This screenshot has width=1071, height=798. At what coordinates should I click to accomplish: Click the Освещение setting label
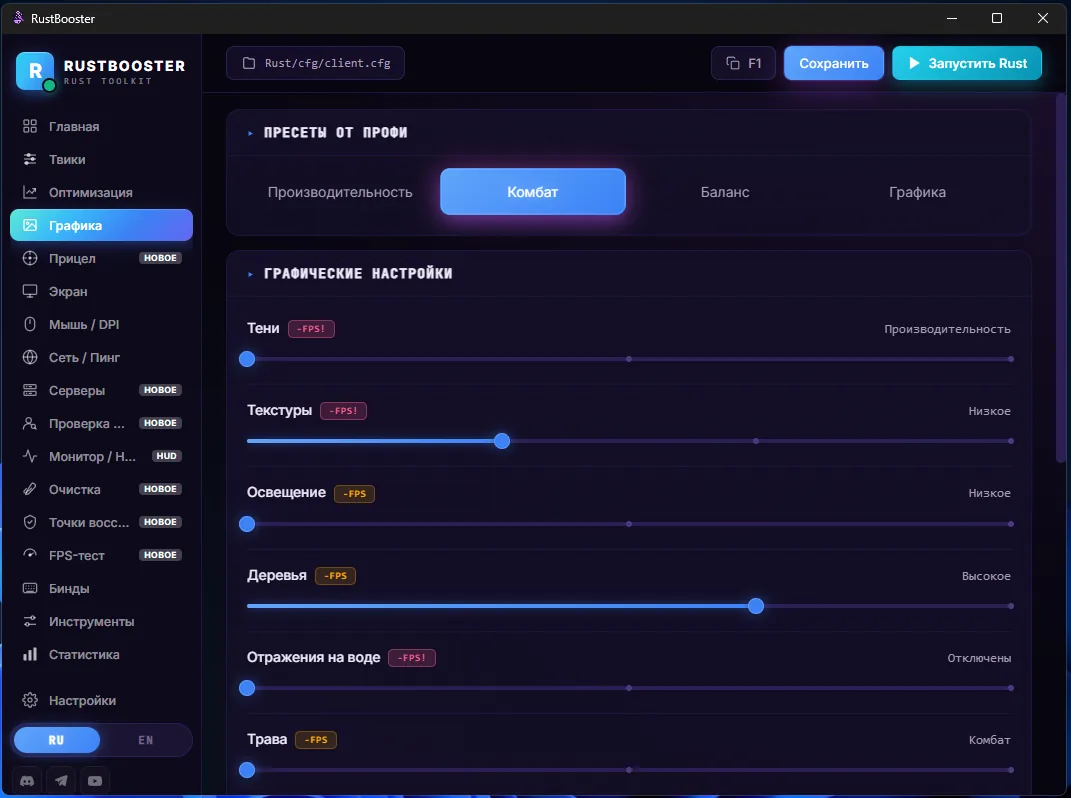point(286,493)
